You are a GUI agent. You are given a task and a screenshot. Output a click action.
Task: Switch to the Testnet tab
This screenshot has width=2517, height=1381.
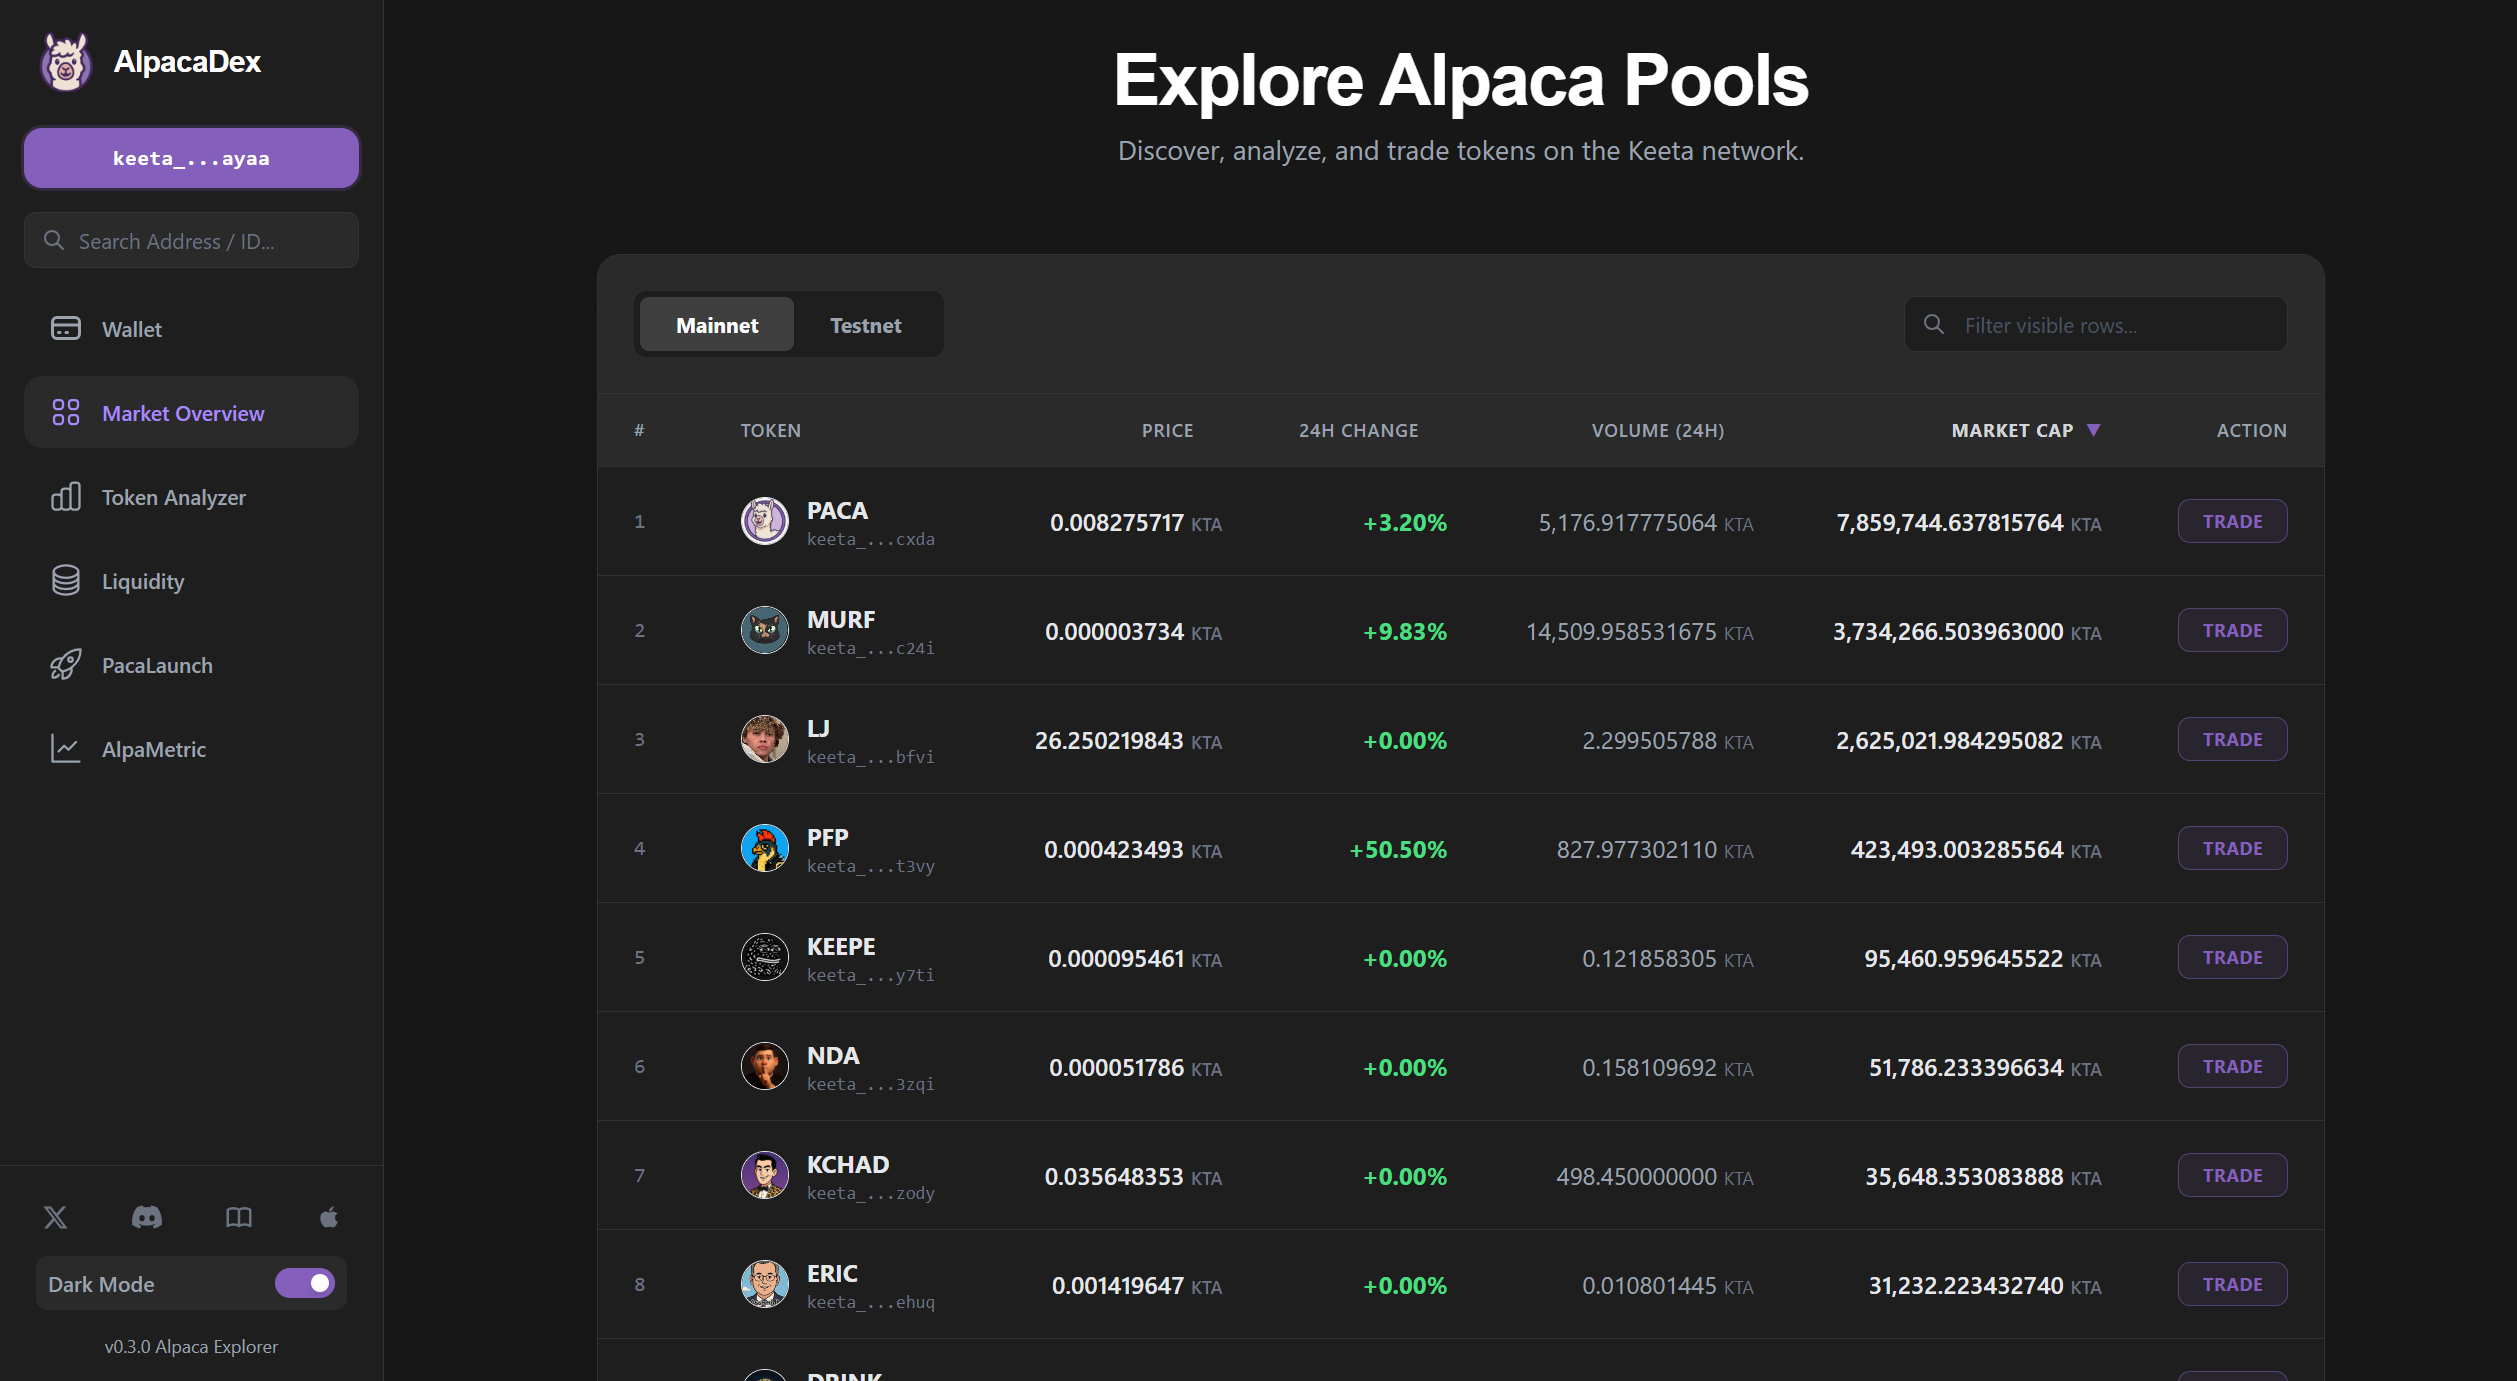coord(866,324)
